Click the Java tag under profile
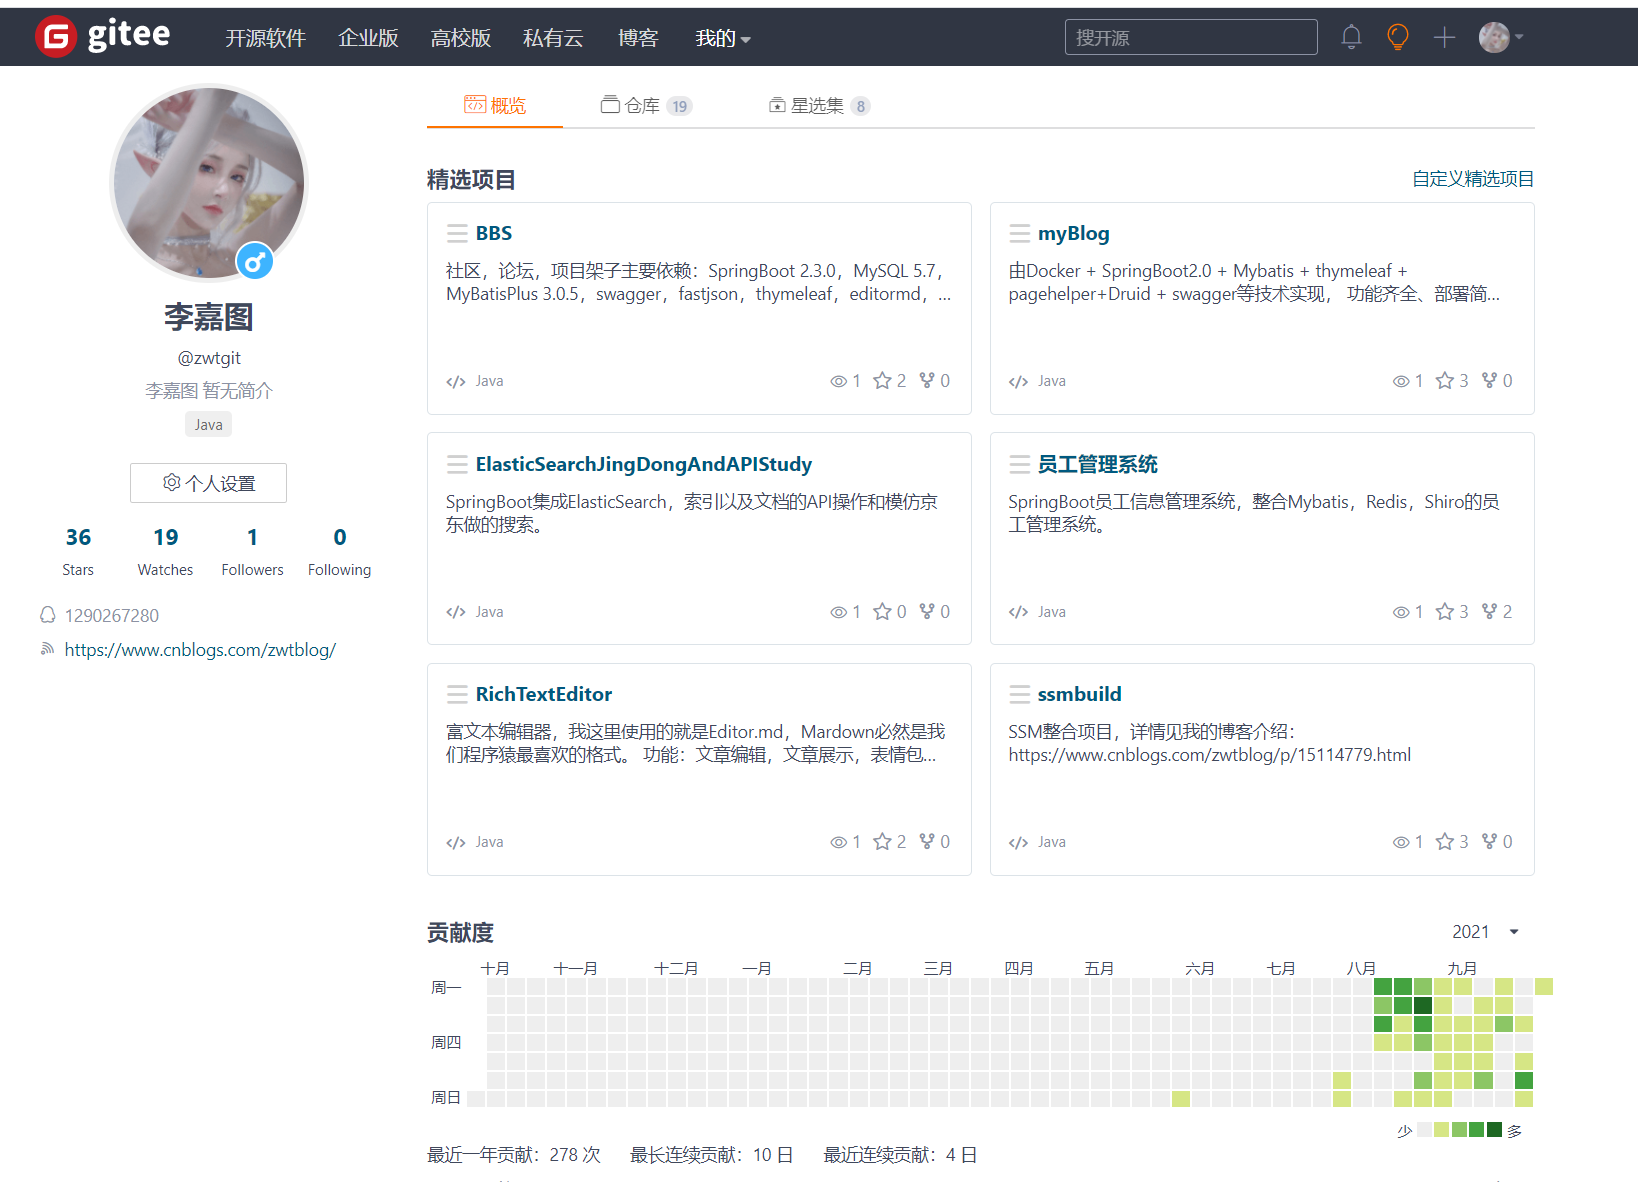Screen dimensions: 1638x1182 click(208, 424)
